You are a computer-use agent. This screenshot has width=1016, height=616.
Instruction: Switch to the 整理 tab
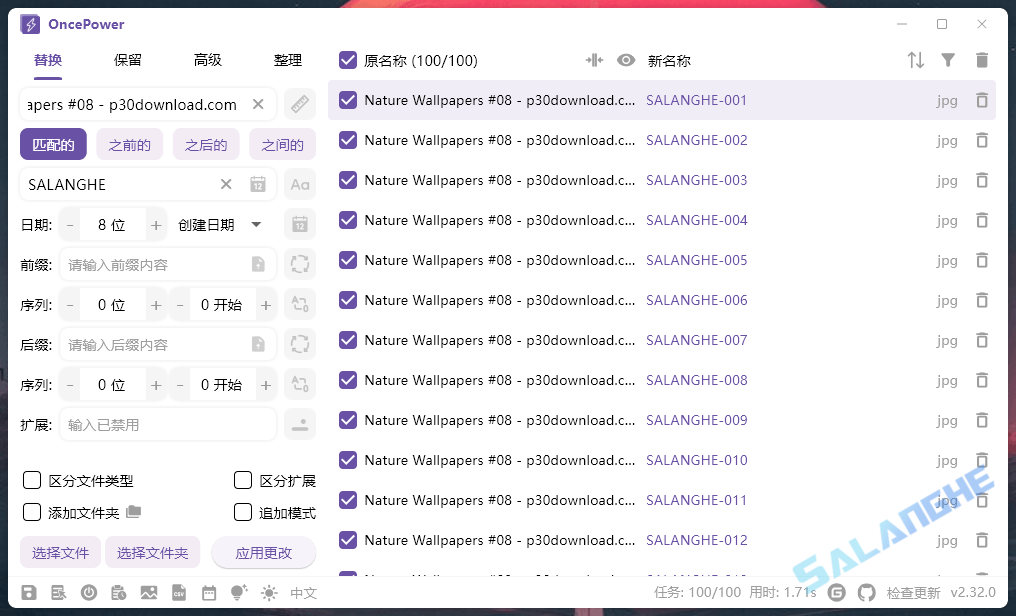tap(288, 59)
